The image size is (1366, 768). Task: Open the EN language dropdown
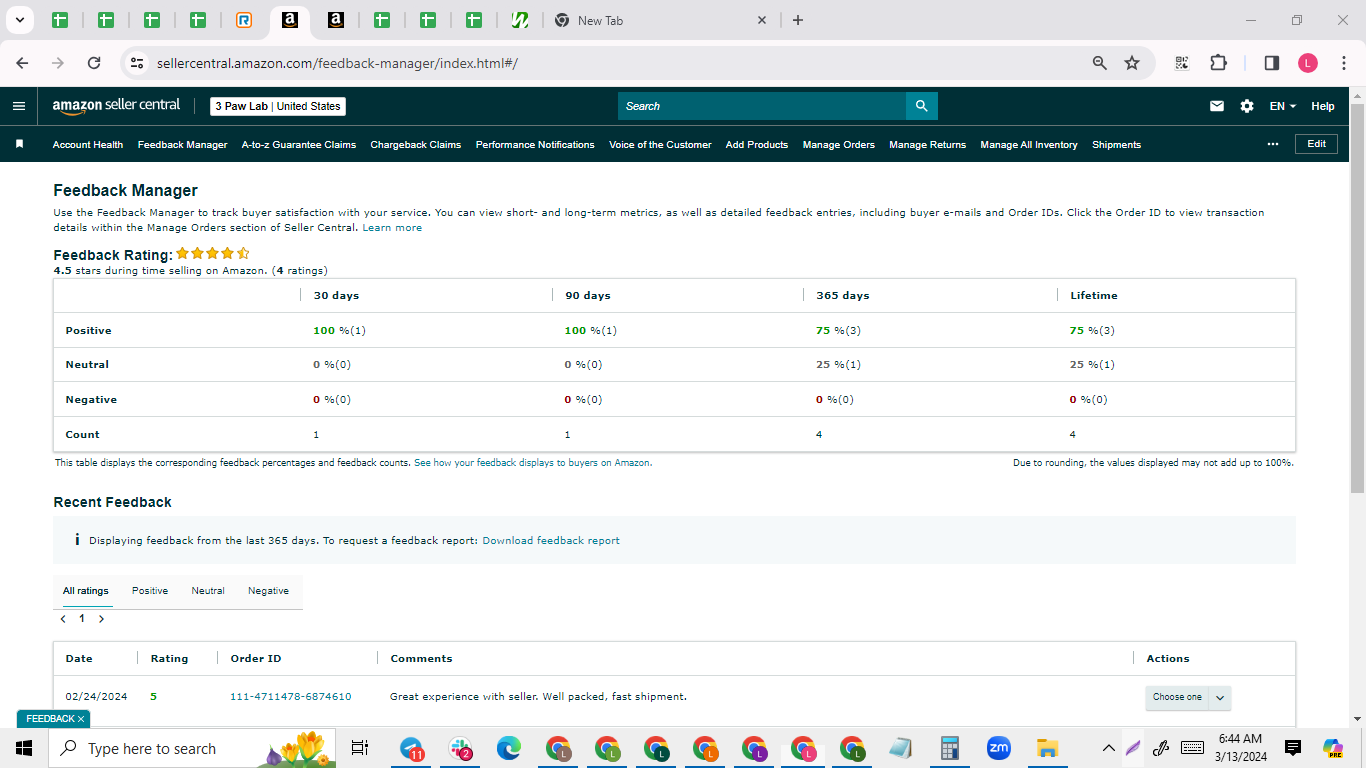(1283, 106)
